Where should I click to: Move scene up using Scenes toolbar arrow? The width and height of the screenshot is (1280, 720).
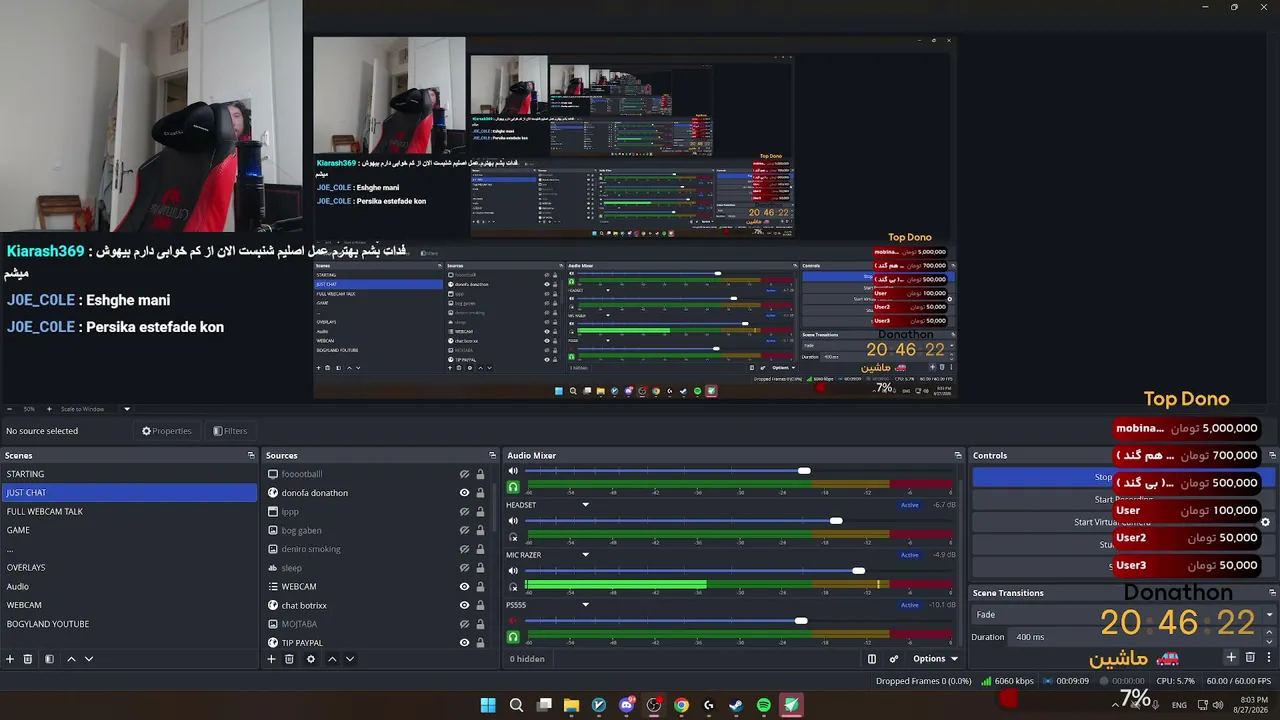[x=71, y=659]
